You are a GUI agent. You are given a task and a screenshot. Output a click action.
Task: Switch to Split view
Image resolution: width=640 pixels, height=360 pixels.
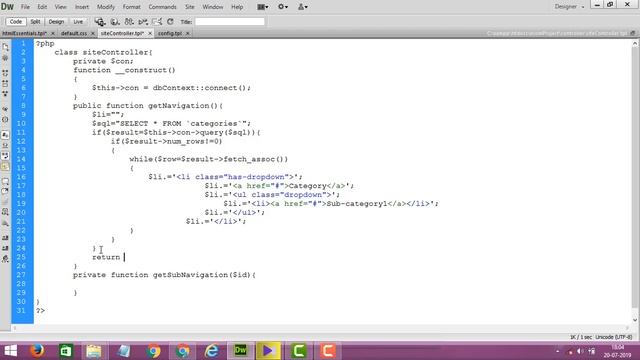coord(36,22)
